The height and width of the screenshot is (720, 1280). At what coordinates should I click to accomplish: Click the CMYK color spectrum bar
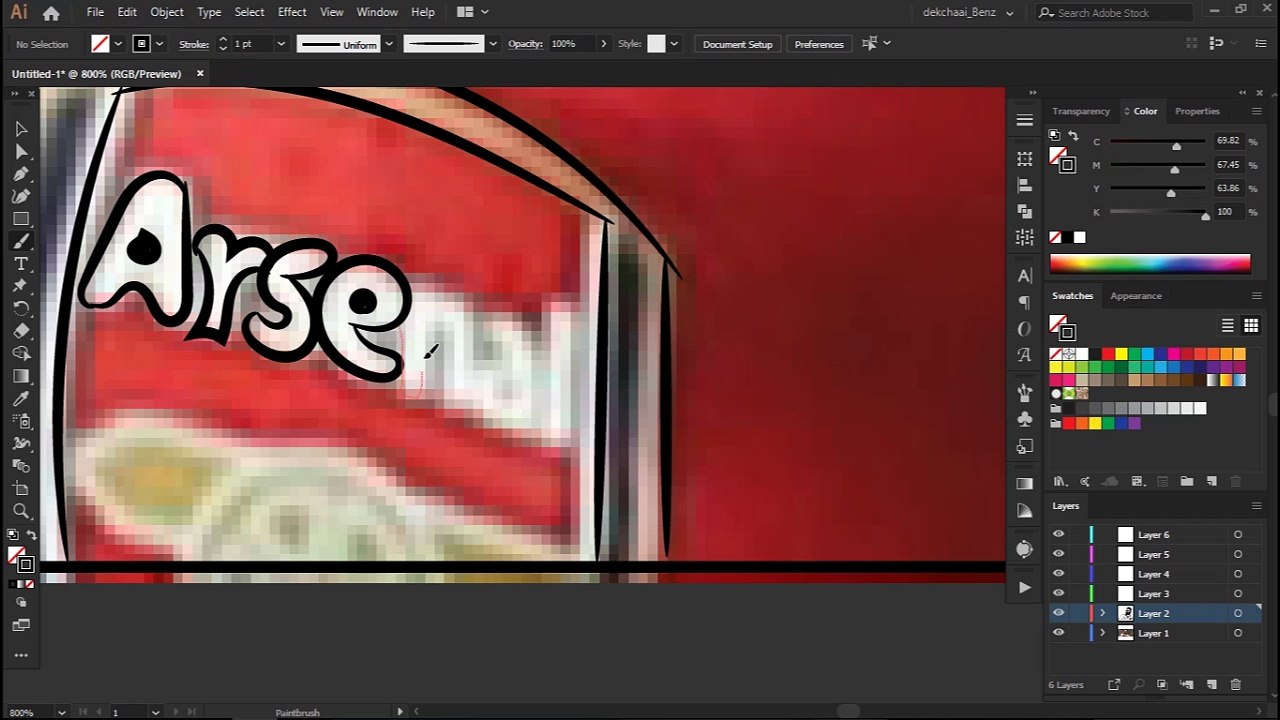click(x=1150, y=264)
